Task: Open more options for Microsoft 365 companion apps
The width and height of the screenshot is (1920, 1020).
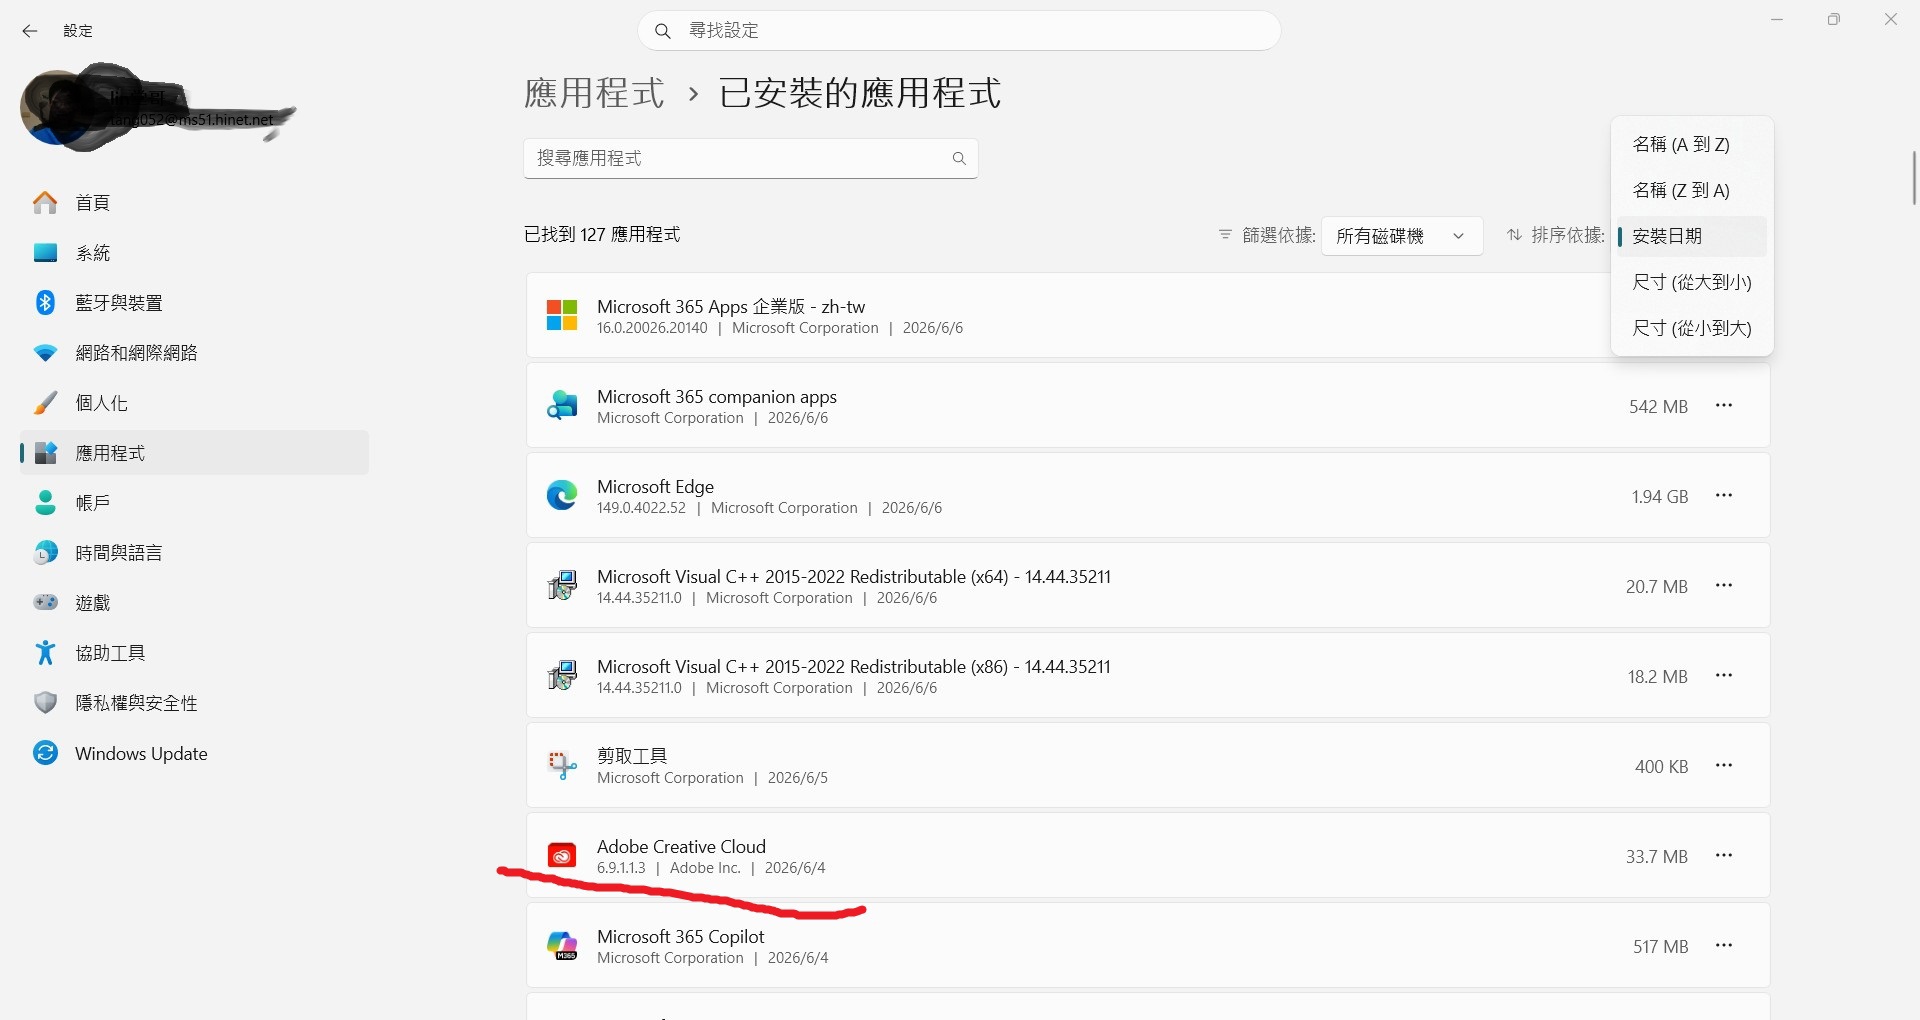Action: coord(1724,406)
